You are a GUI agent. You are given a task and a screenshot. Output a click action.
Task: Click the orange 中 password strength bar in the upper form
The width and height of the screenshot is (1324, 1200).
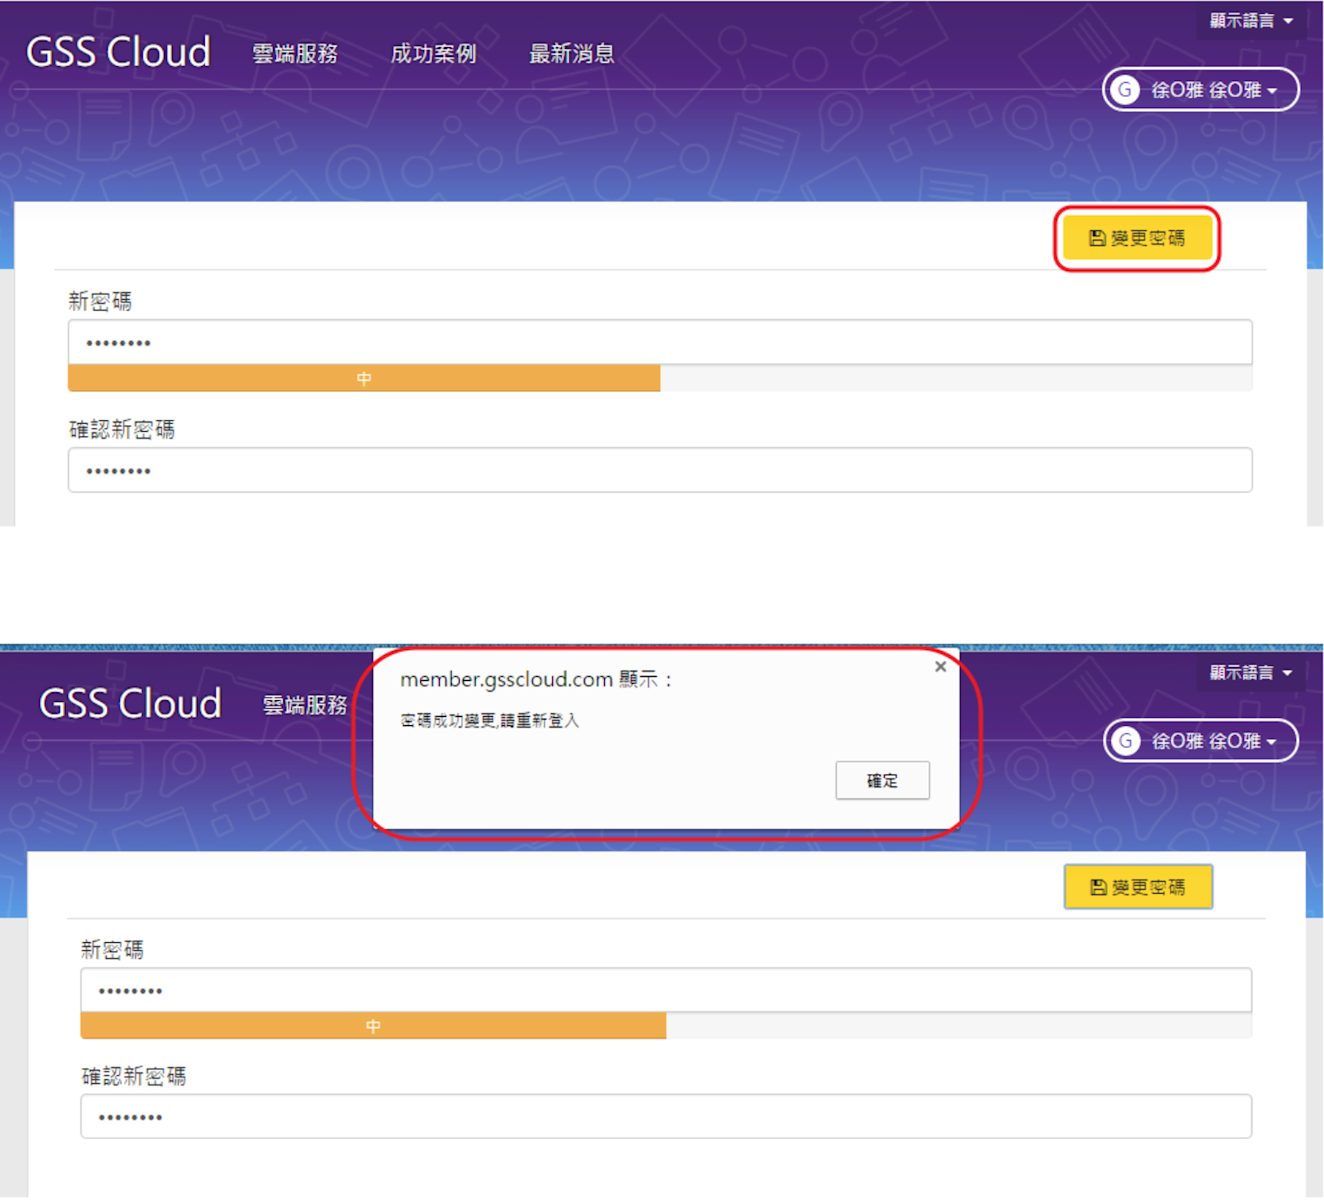tap(364, 378)
